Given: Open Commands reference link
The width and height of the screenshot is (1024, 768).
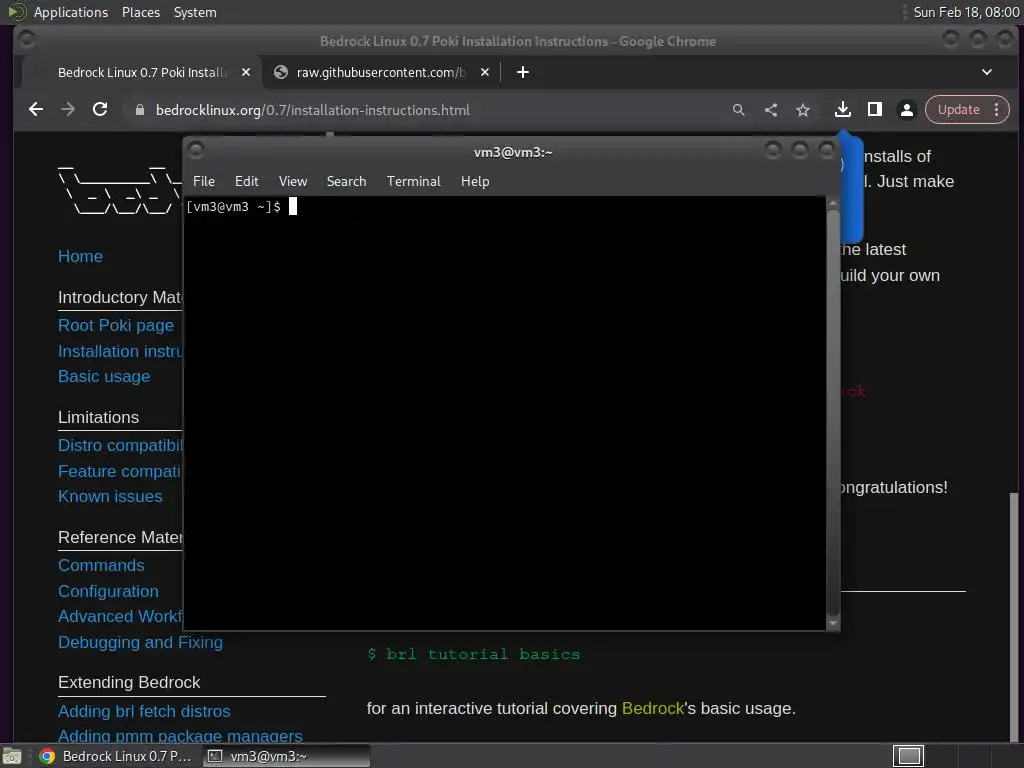Looking at the screenshot, I should tap(101, 566).
